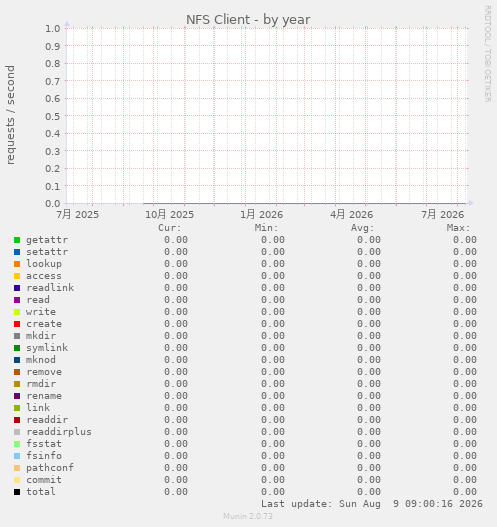Select the red create color square
The width and height of the screenshot is (497, 527).
coord(17,324)
